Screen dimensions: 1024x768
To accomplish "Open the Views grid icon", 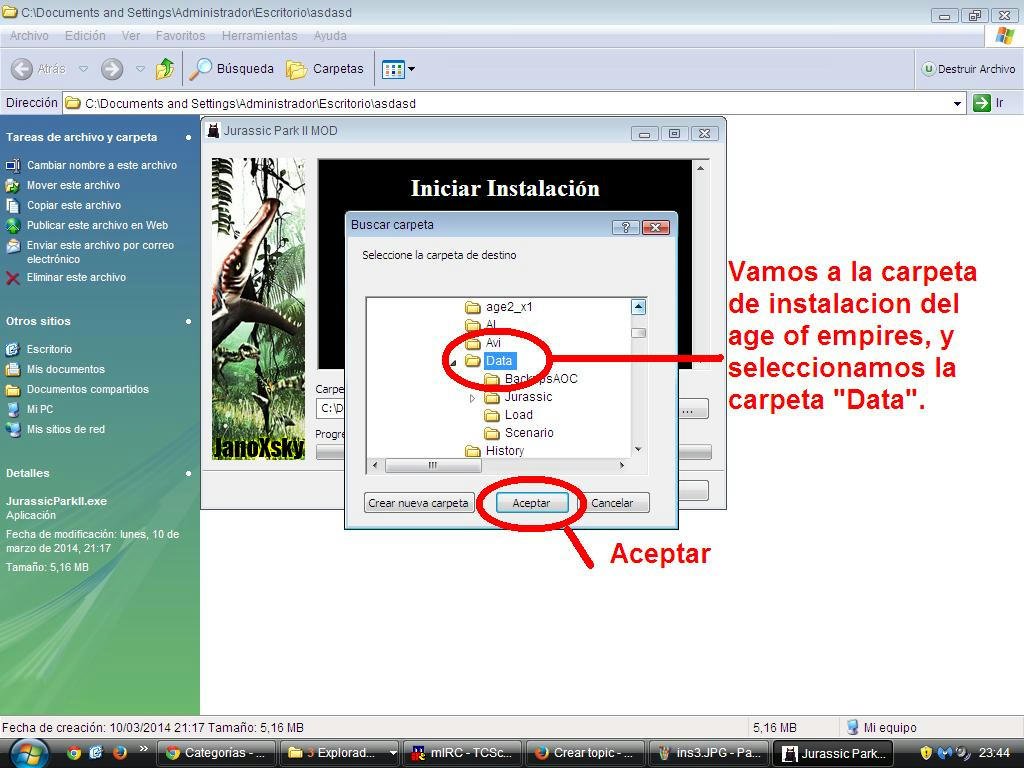I will [x=392, y=69].
